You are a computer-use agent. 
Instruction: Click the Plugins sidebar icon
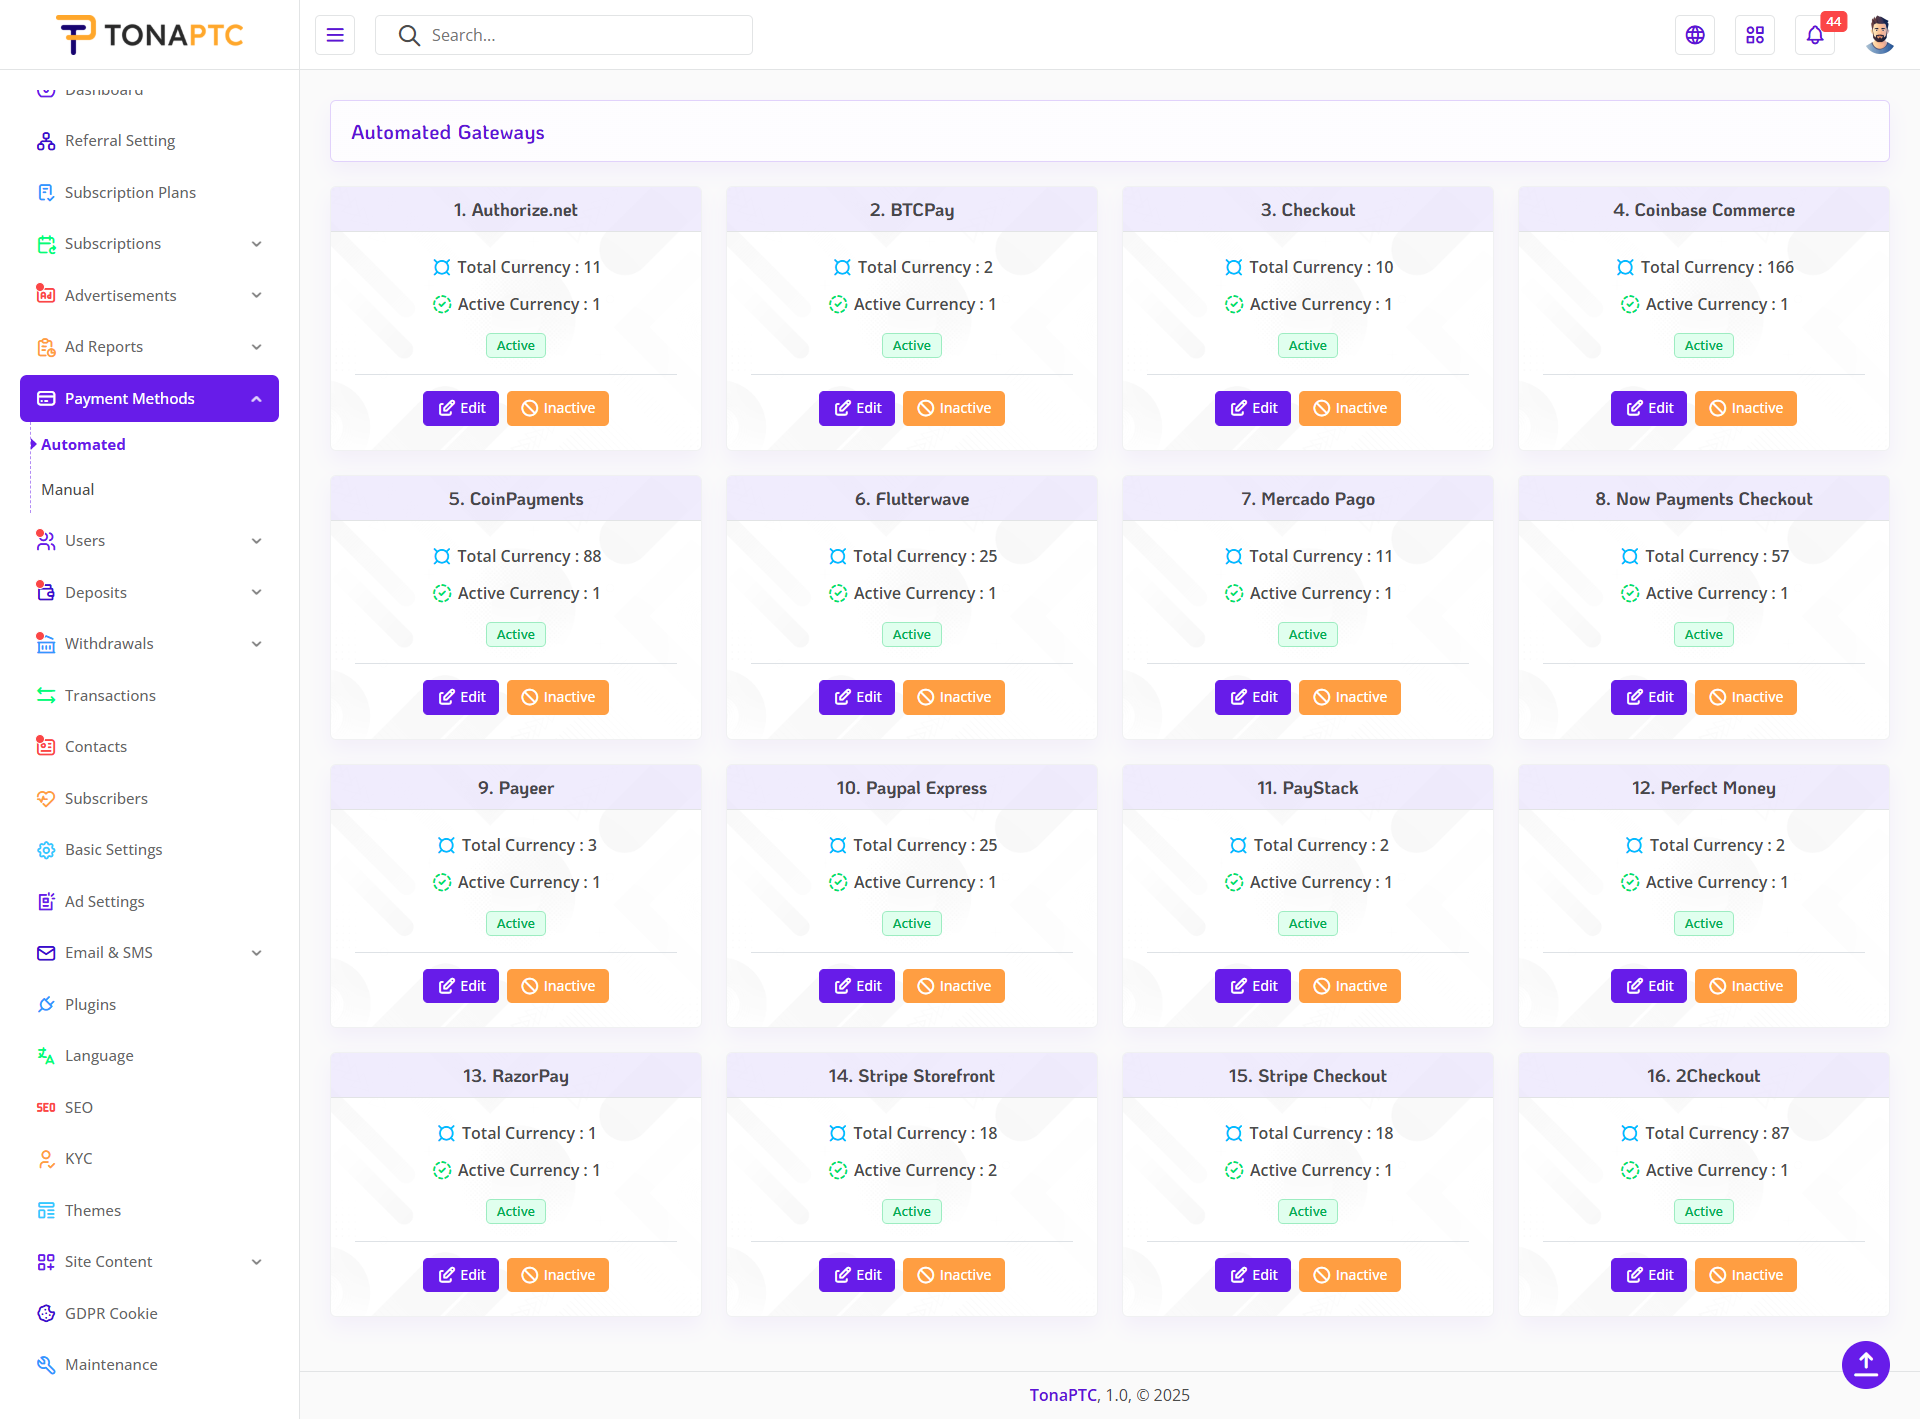[46, 1004]
